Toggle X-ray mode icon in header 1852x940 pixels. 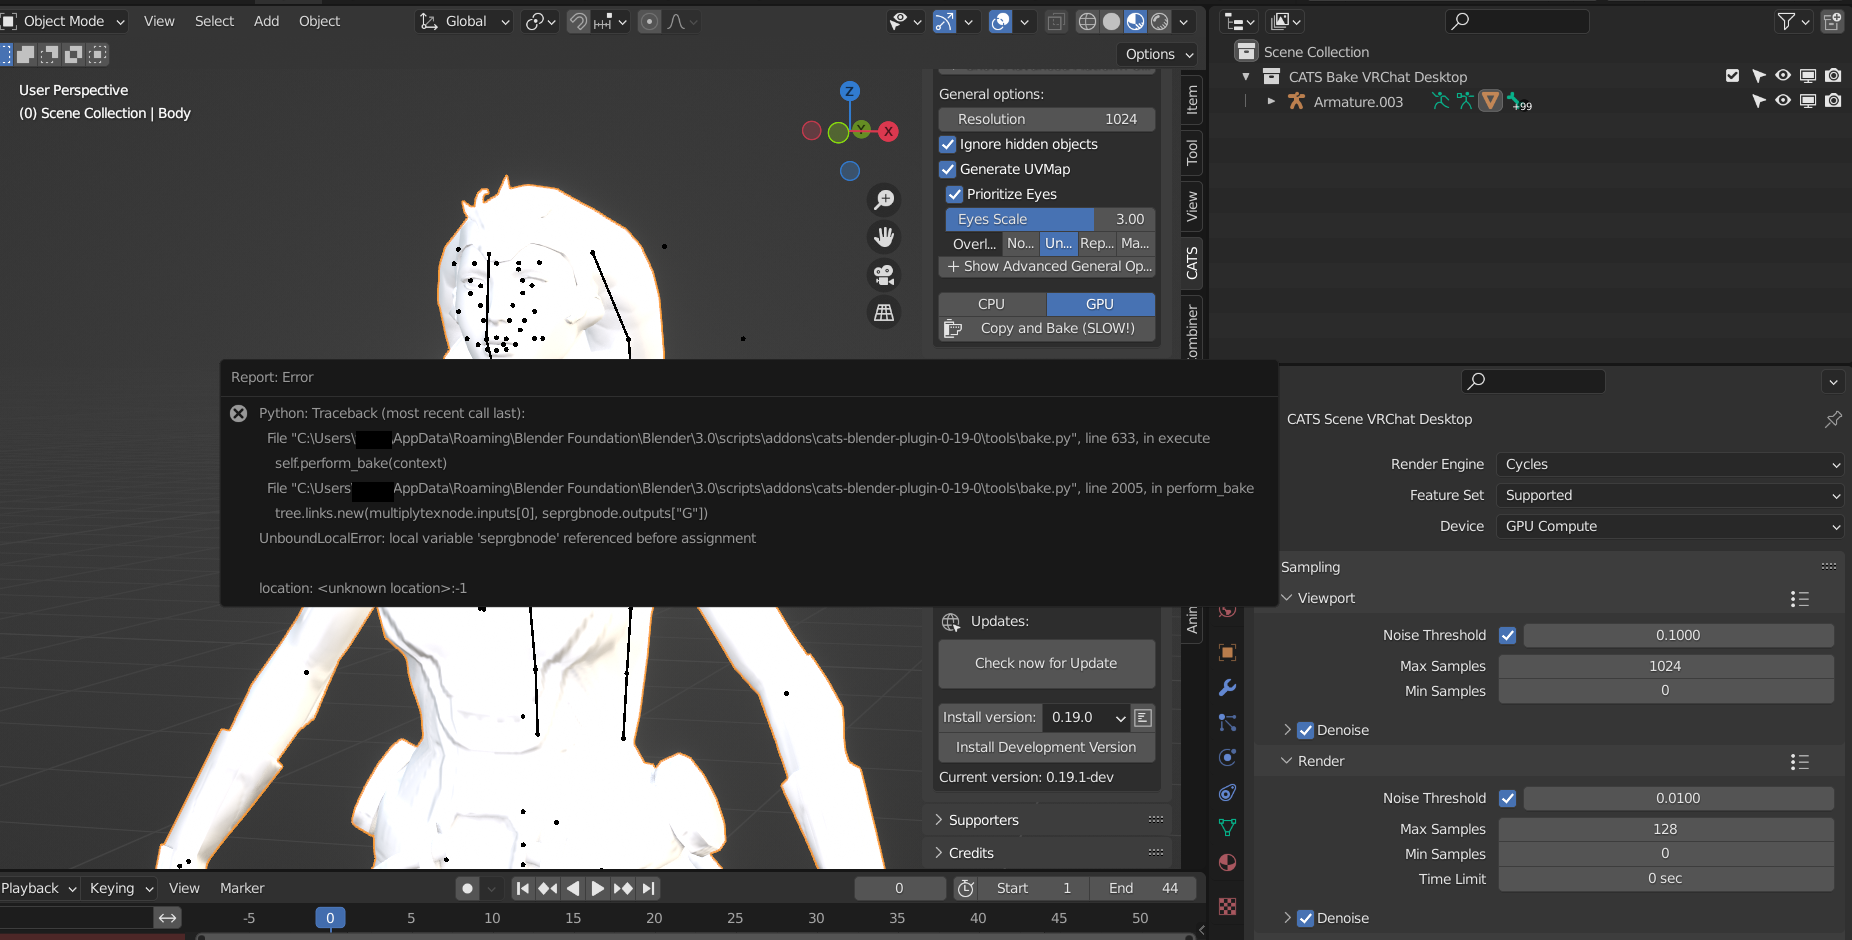tap(1055, 21)
